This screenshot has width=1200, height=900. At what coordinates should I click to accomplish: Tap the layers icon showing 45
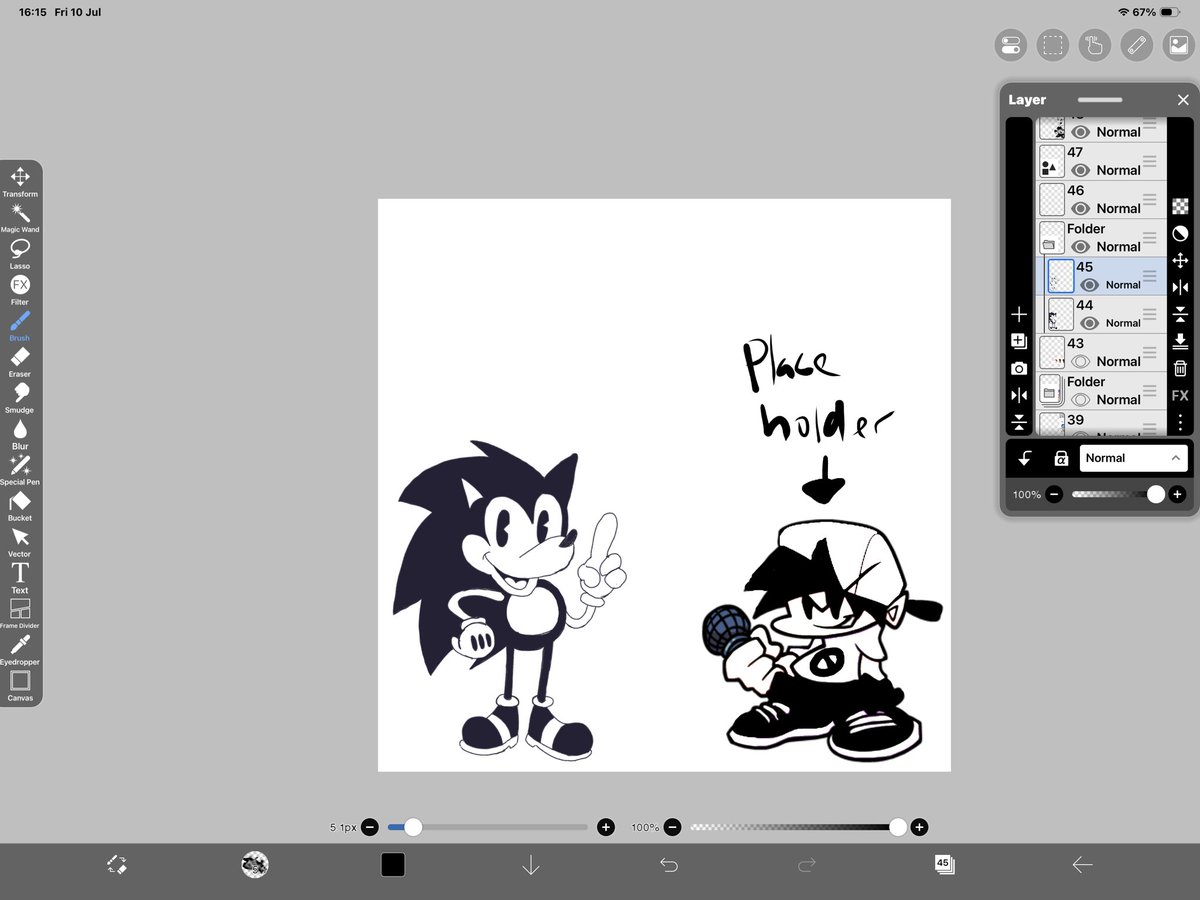click(944, 865)
